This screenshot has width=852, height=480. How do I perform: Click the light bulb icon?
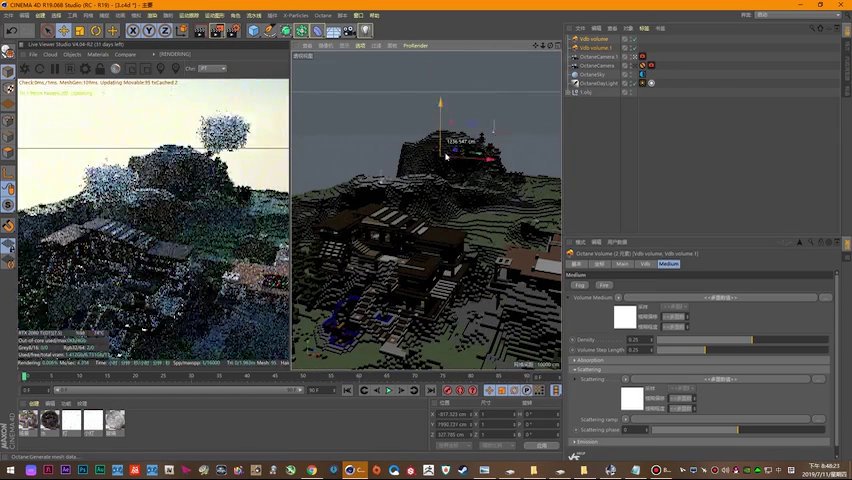[366, 31]
